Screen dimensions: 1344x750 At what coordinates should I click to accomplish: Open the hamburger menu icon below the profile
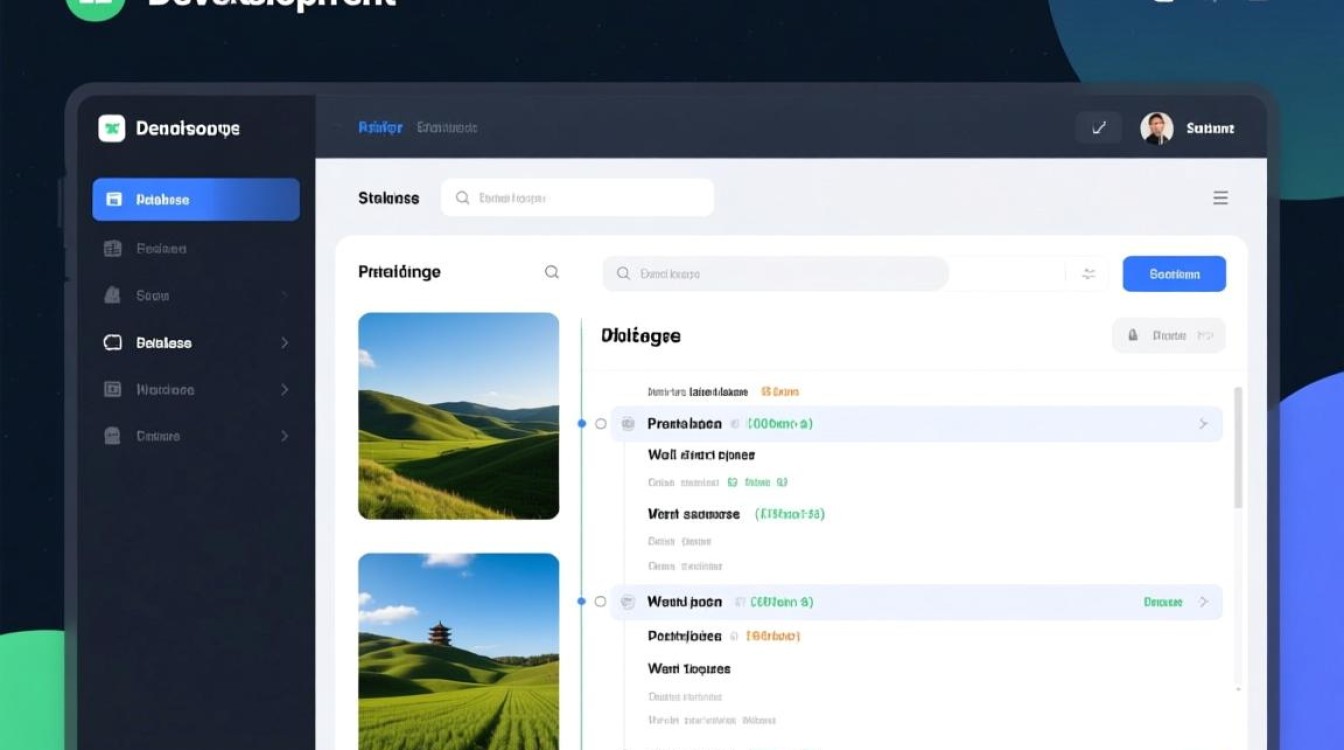1220,198
